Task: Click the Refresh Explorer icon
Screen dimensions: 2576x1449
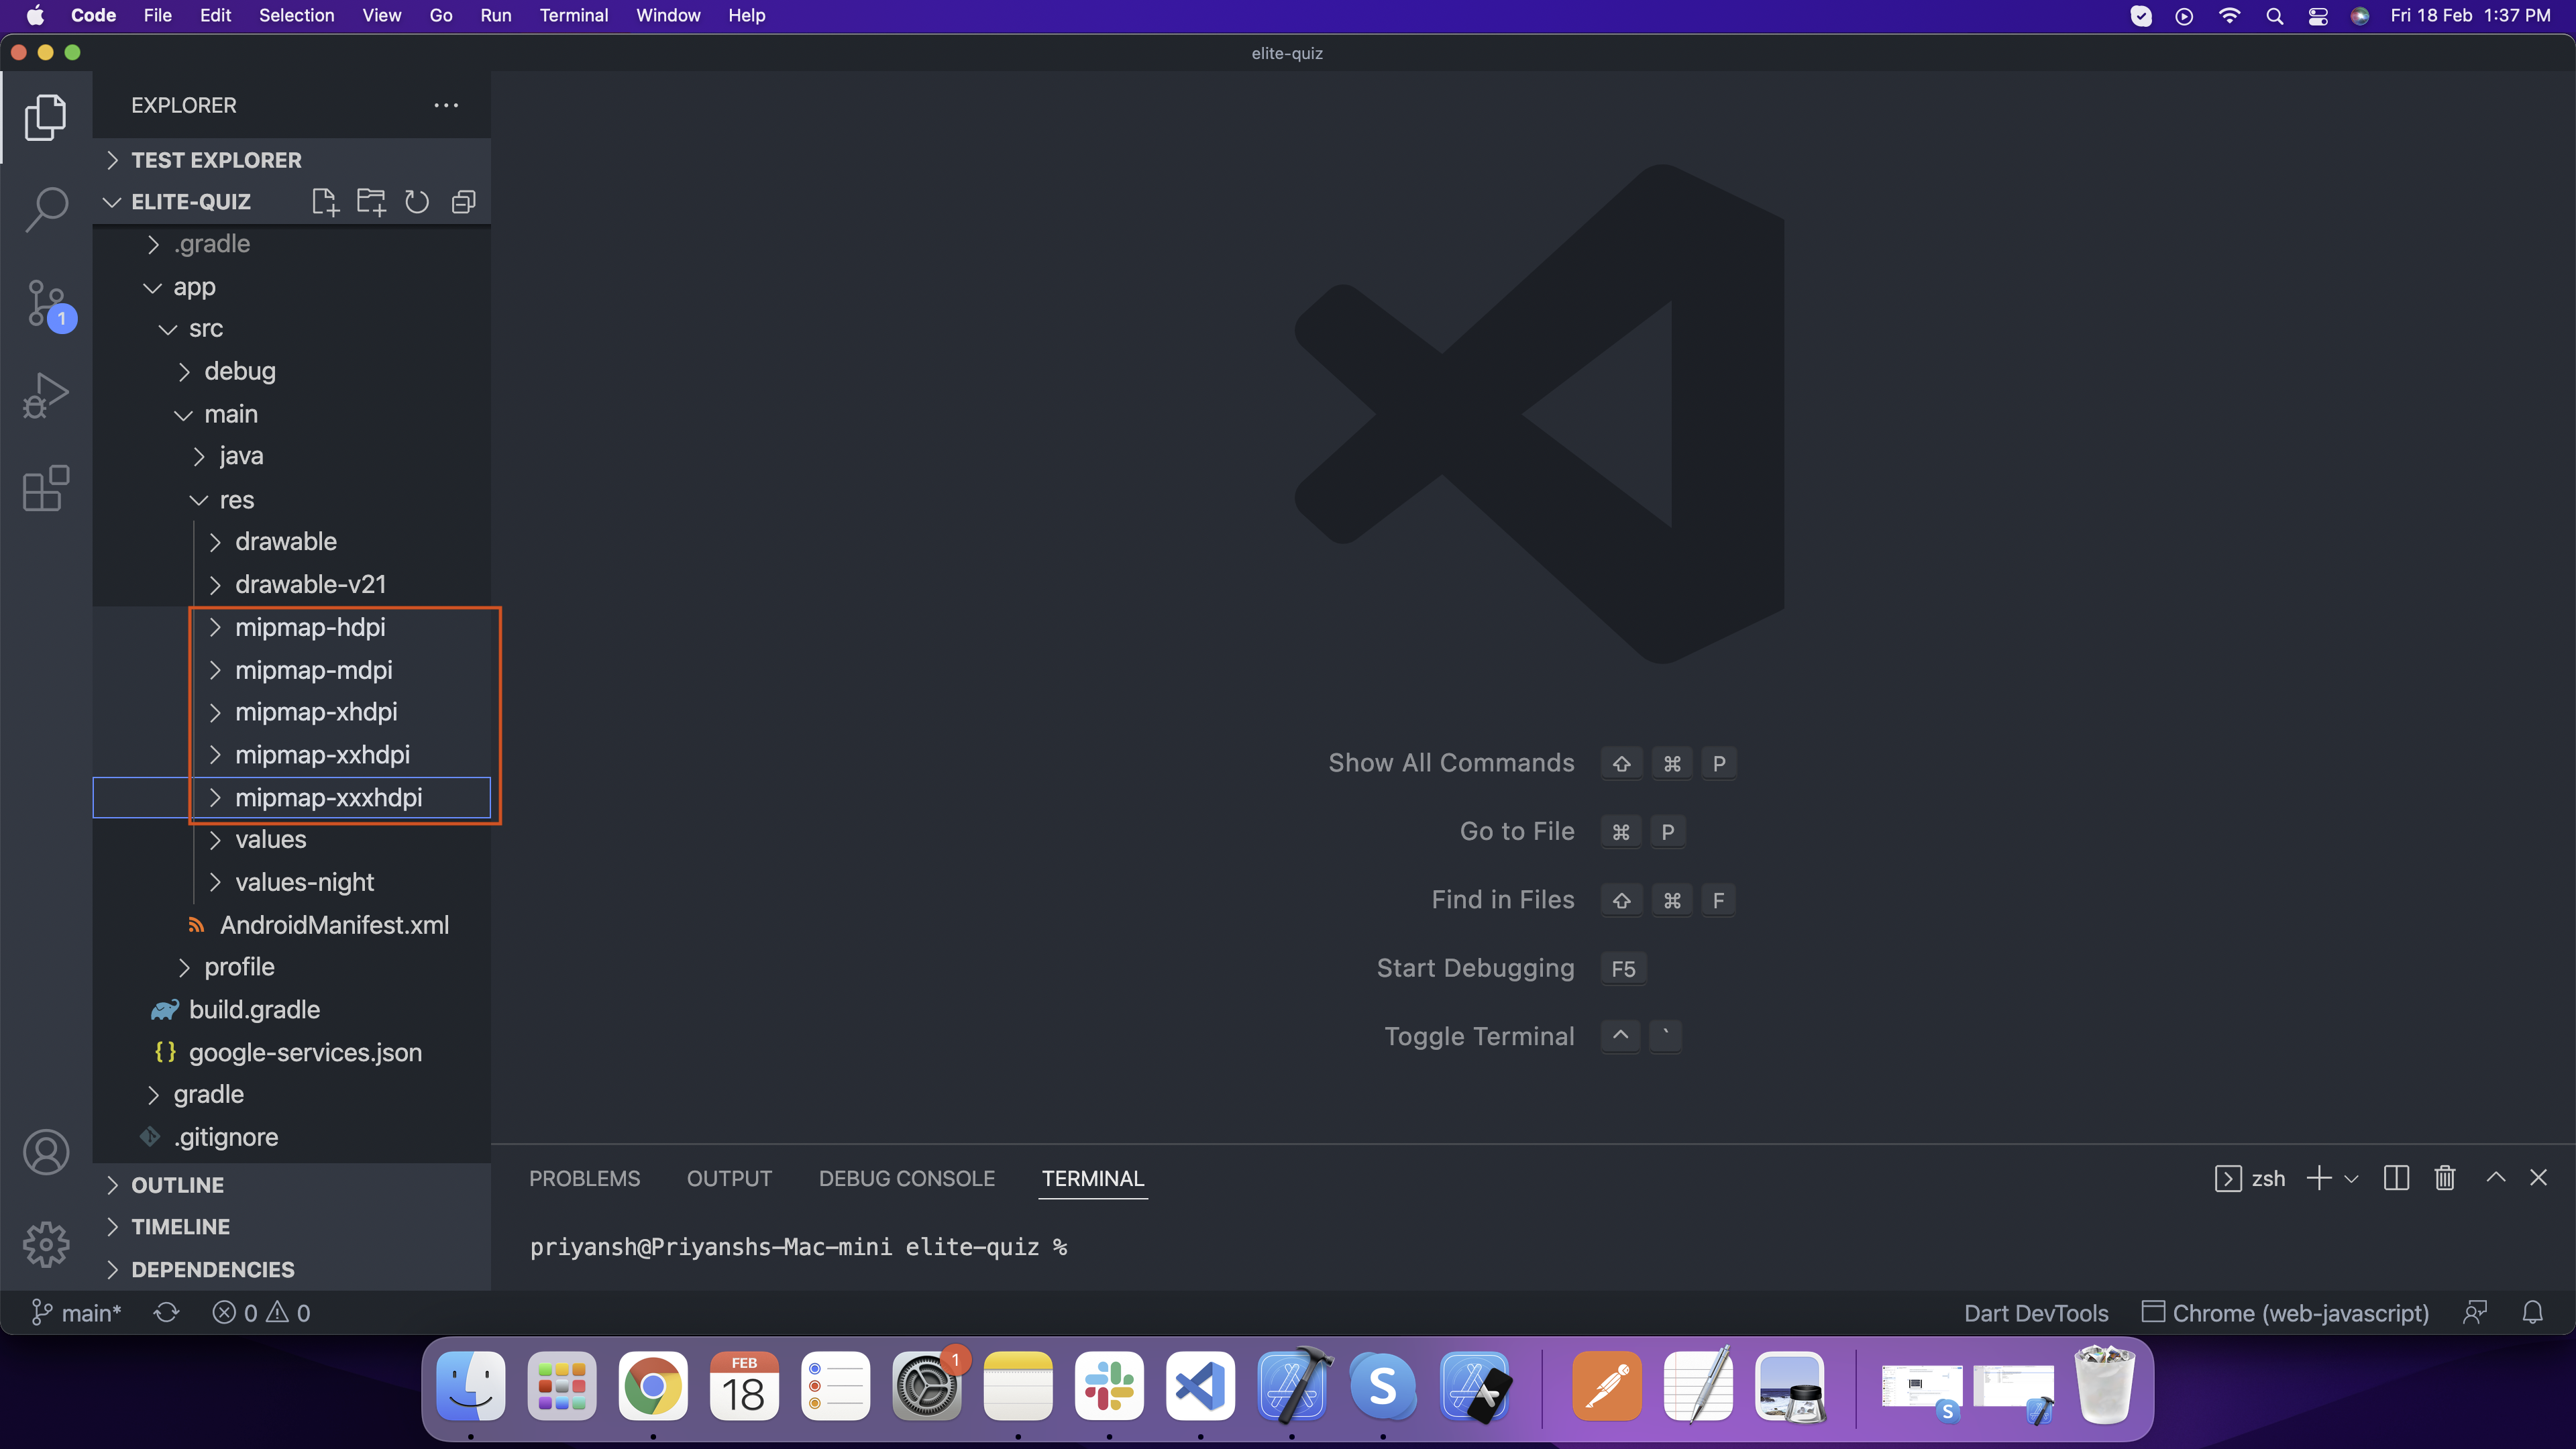Action: click(x=417, y=202)
